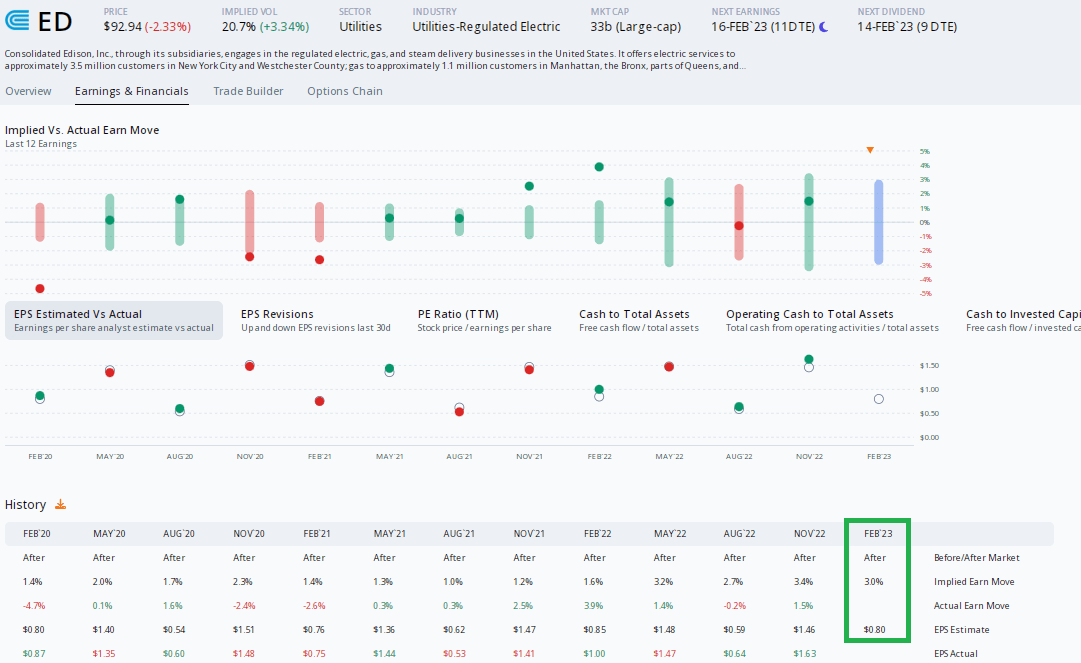1081x663 pixels.
Task: Click the $1.51 EPS estimate for NOV'20
Action: [x=243, y=630]
